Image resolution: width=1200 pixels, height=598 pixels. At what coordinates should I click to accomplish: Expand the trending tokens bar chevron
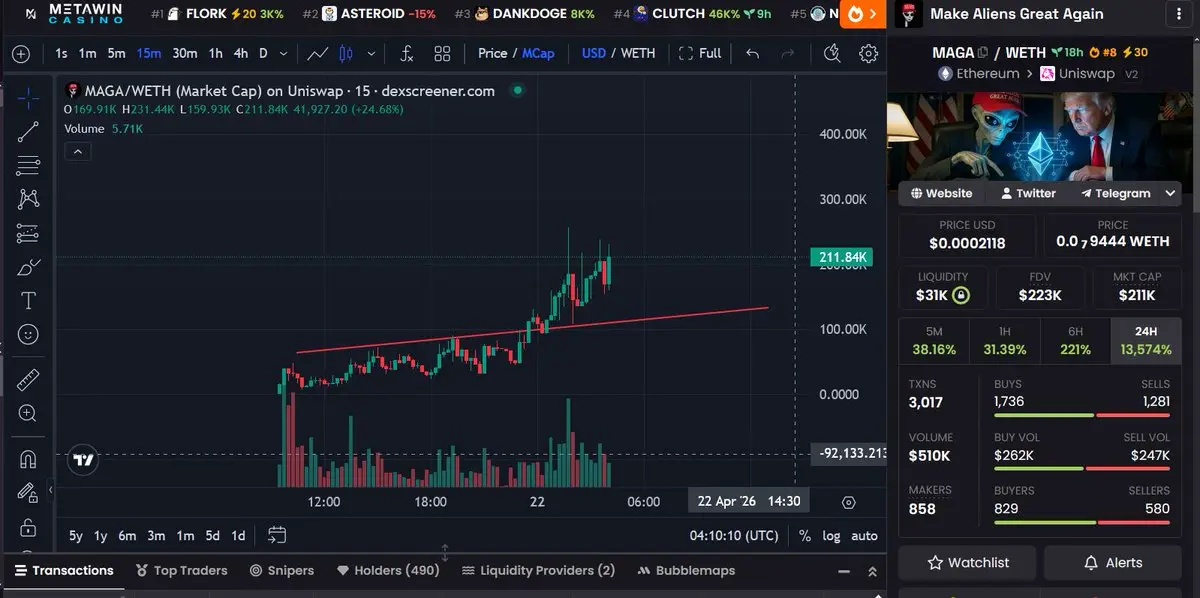[874, 14]
